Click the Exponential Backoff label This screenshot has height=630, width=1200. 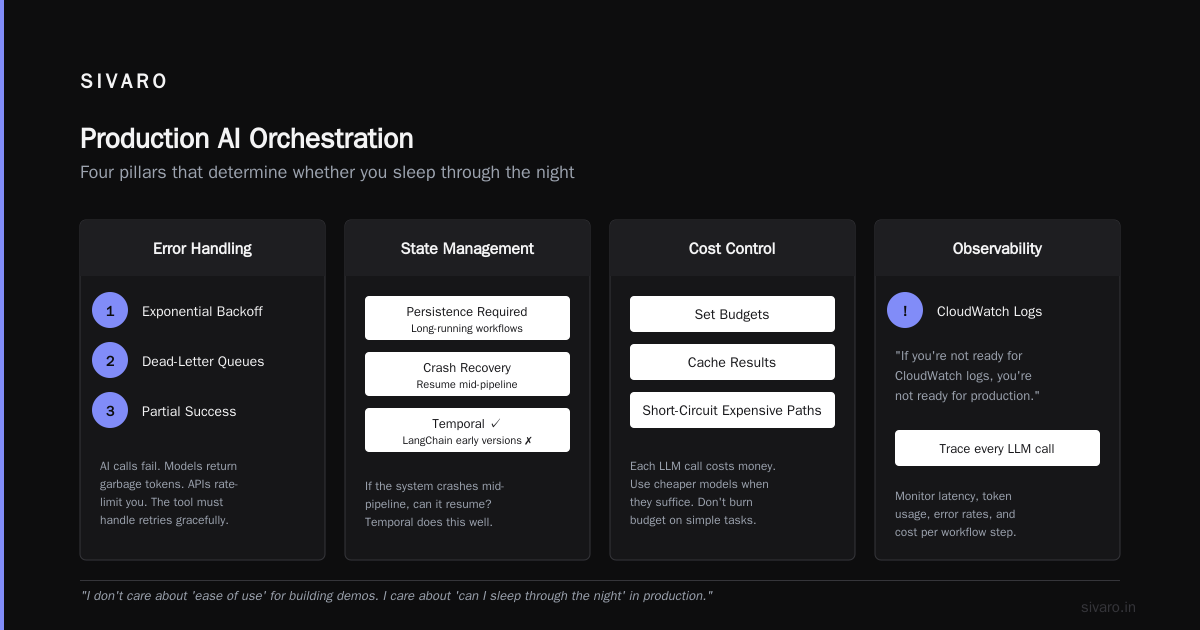202,311
